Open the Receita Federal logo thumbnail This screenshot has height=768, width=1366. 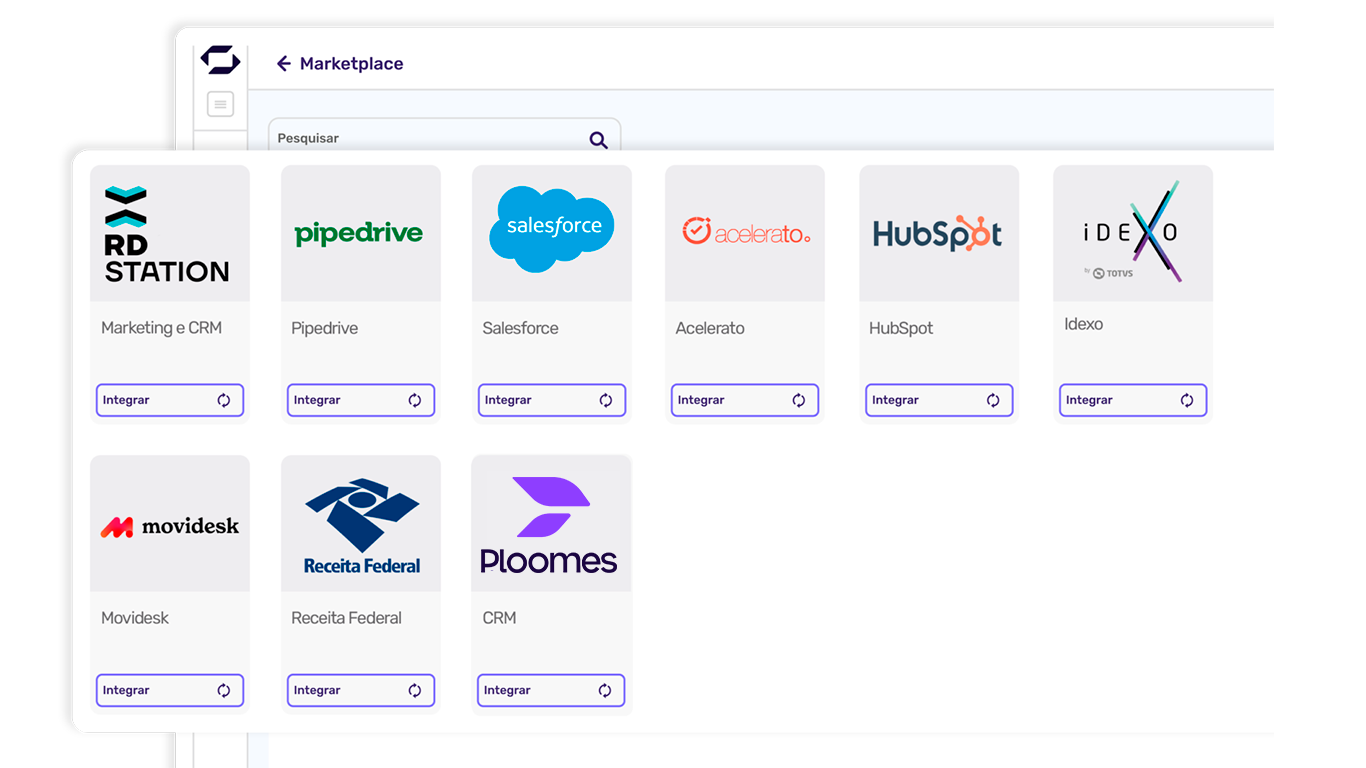click(x=361, y=523)
